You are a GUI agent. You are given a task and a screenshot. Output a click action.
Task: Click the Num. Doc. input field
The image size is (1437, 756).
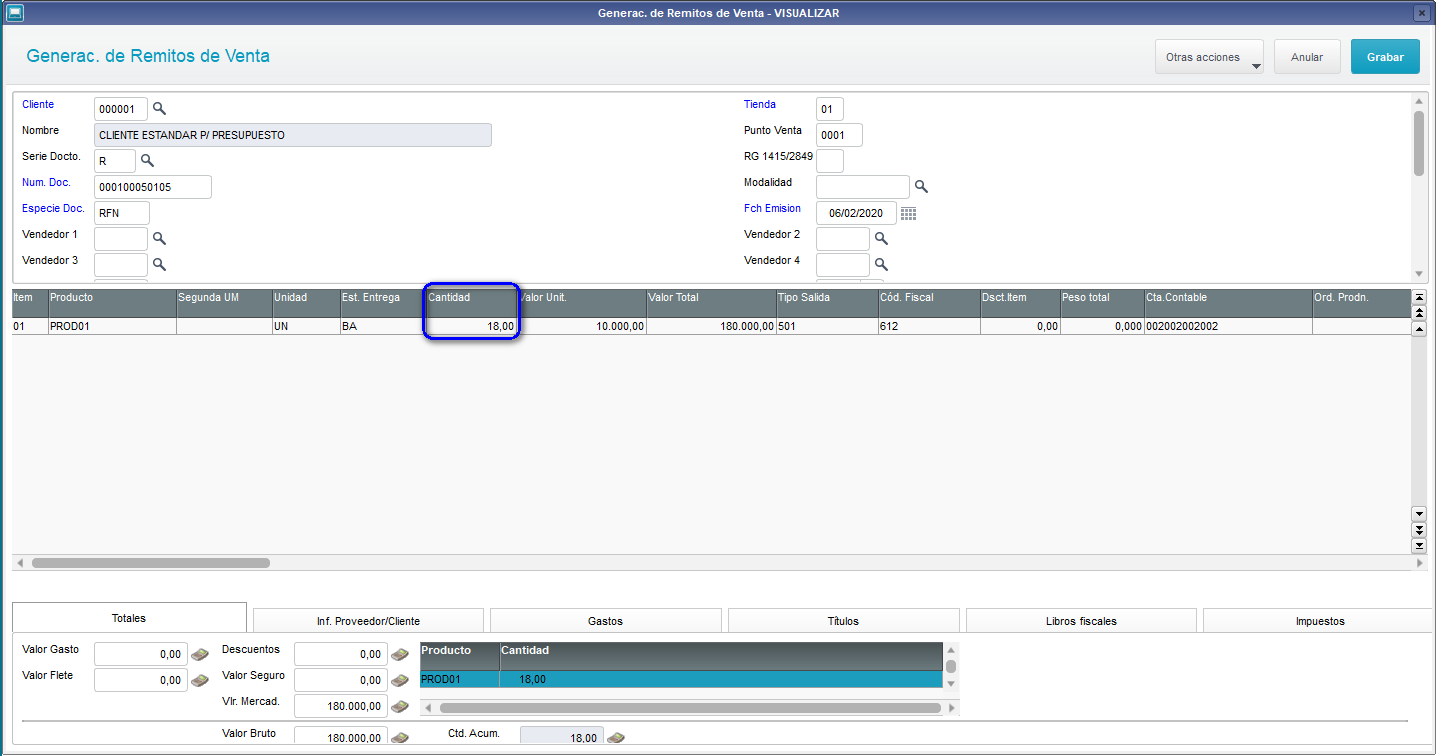(x=153, y=186)
